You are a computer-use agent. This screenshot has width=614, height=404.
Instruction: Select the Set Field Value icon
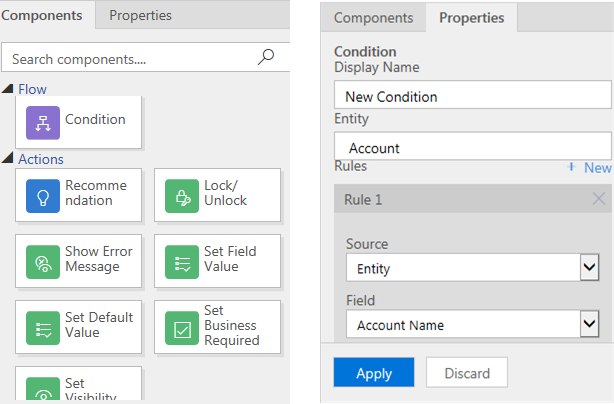tap(182, 260)
